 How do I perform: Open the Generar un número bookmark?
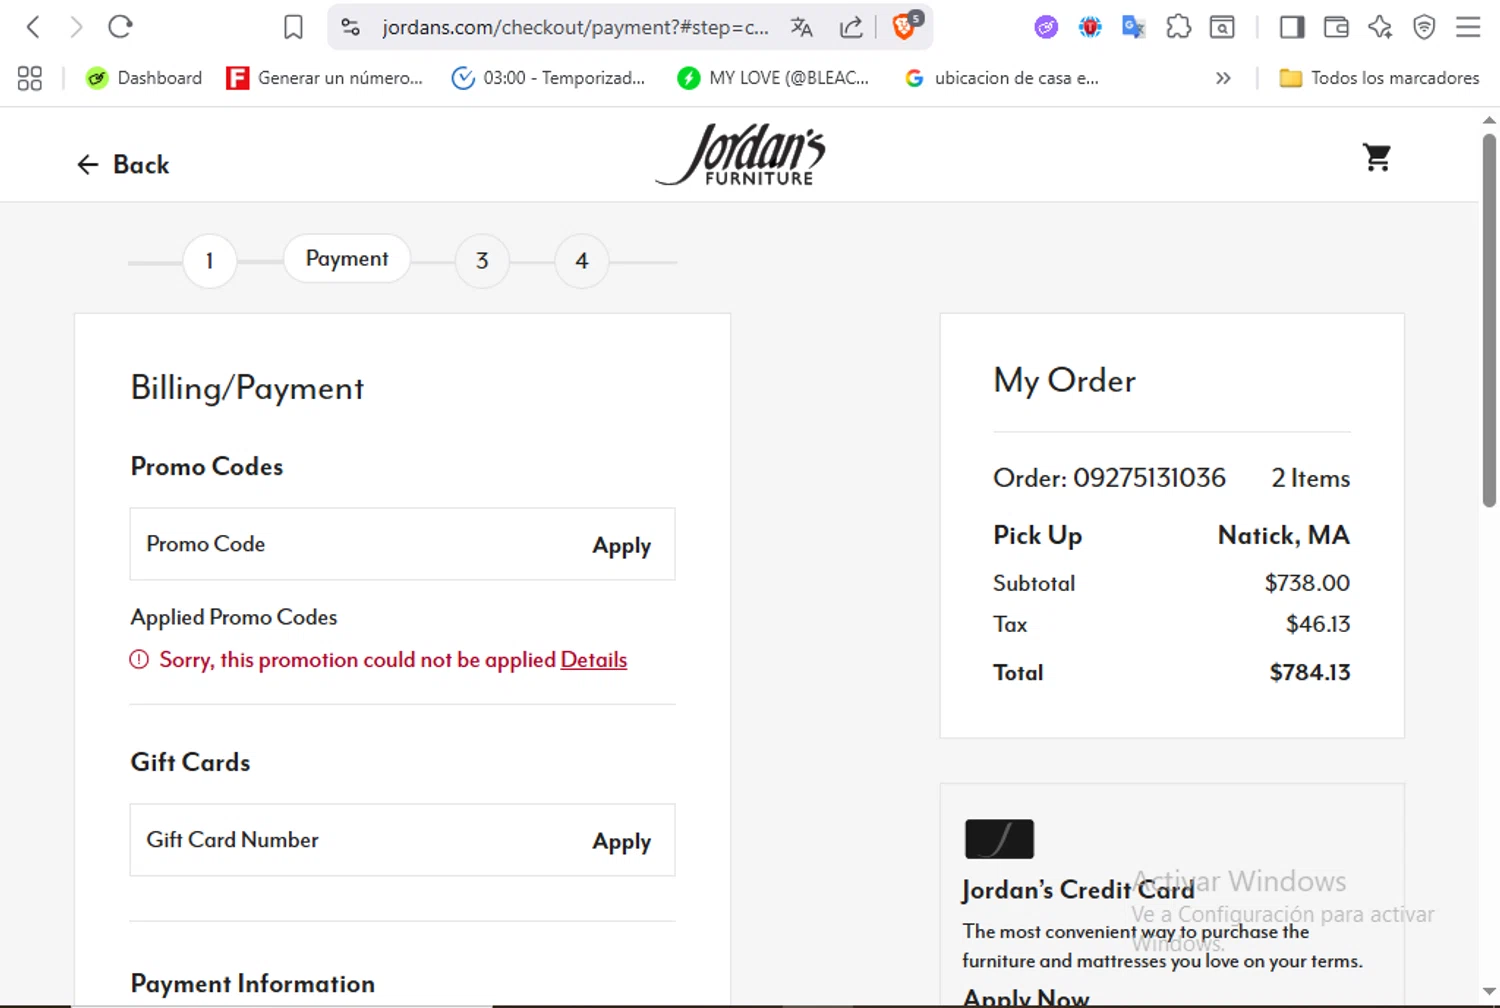point(324,78)
